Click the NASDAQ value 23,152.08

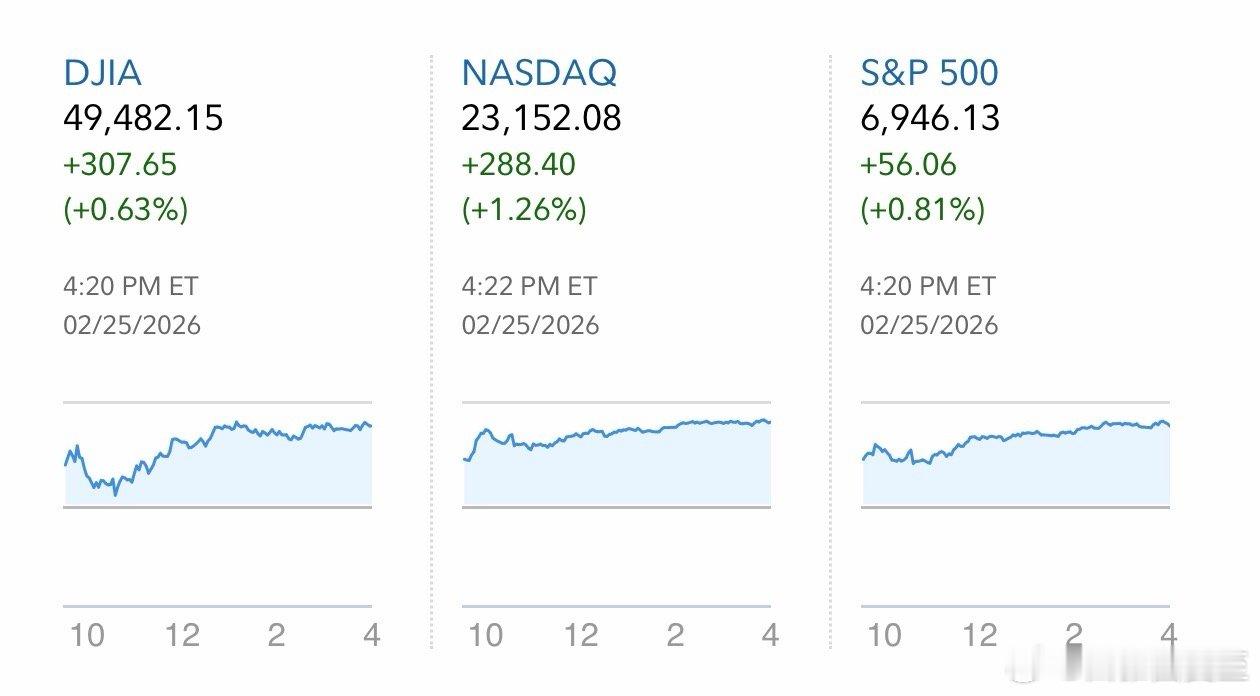541,118
